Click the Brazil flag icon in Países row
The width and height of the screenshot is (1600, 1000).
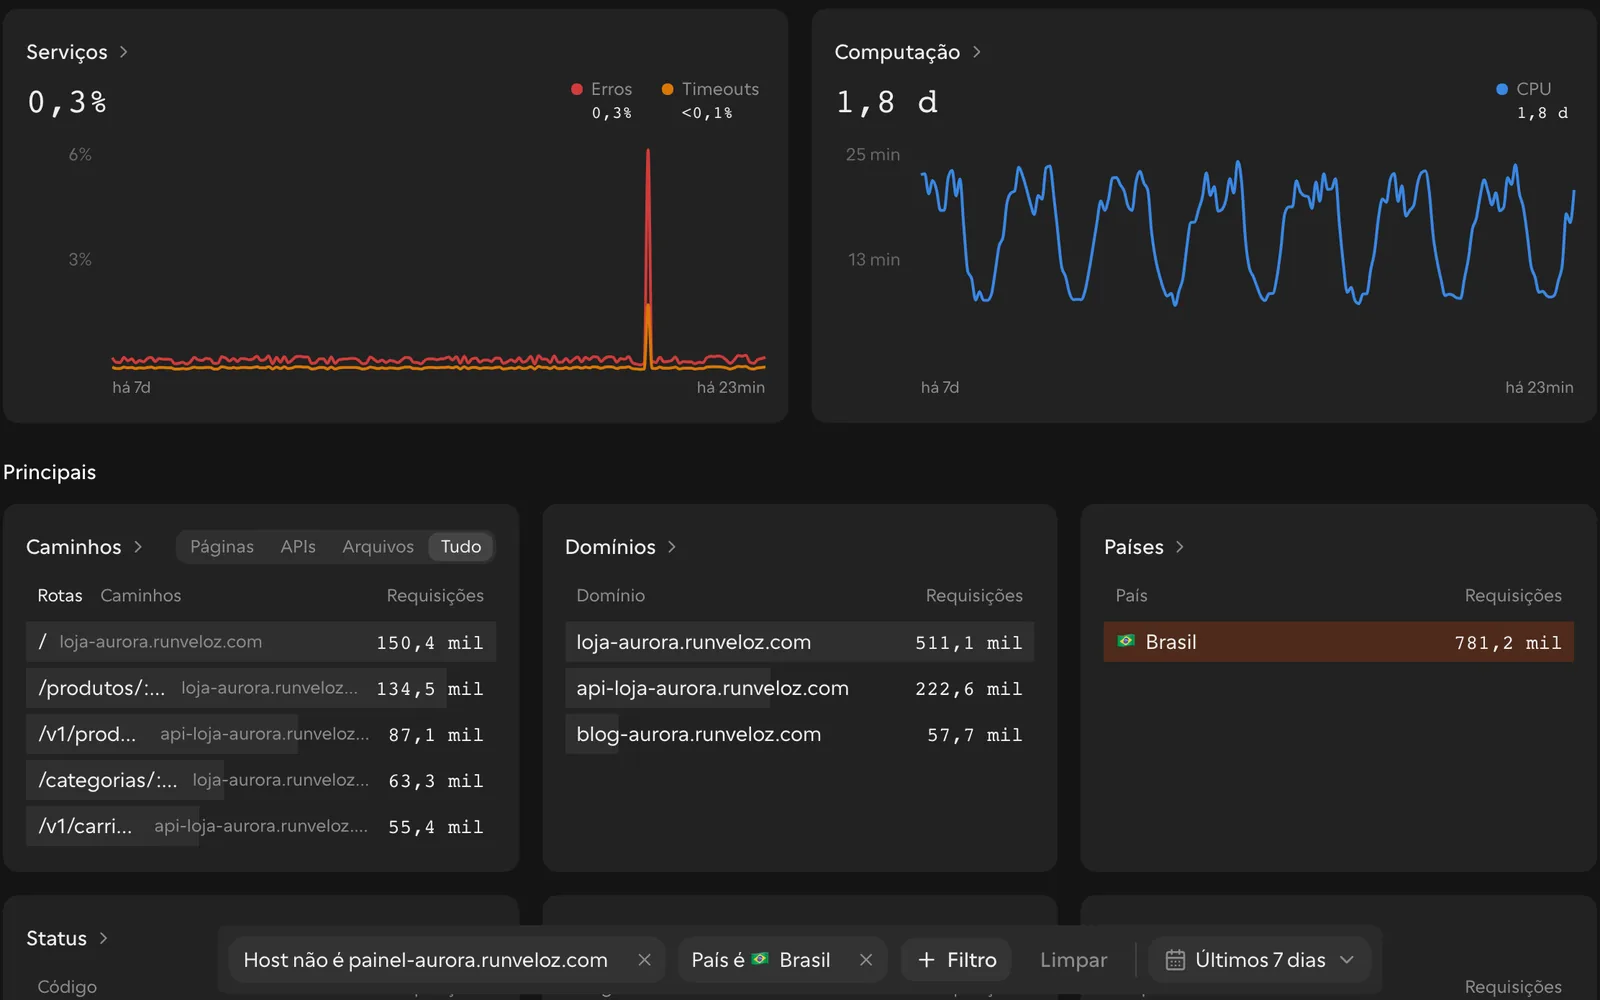1126,641
